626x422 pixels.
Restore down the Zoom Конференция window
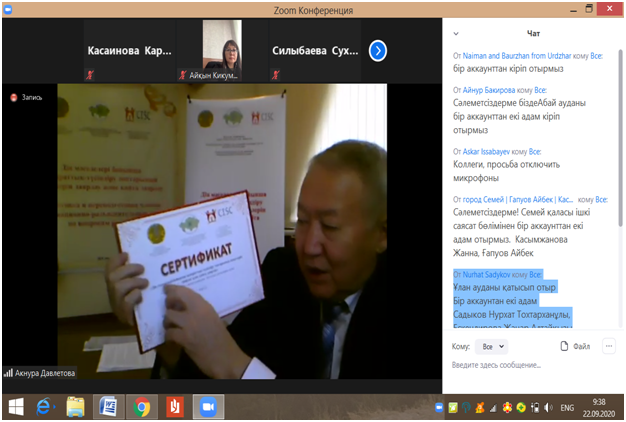point(589,9)
